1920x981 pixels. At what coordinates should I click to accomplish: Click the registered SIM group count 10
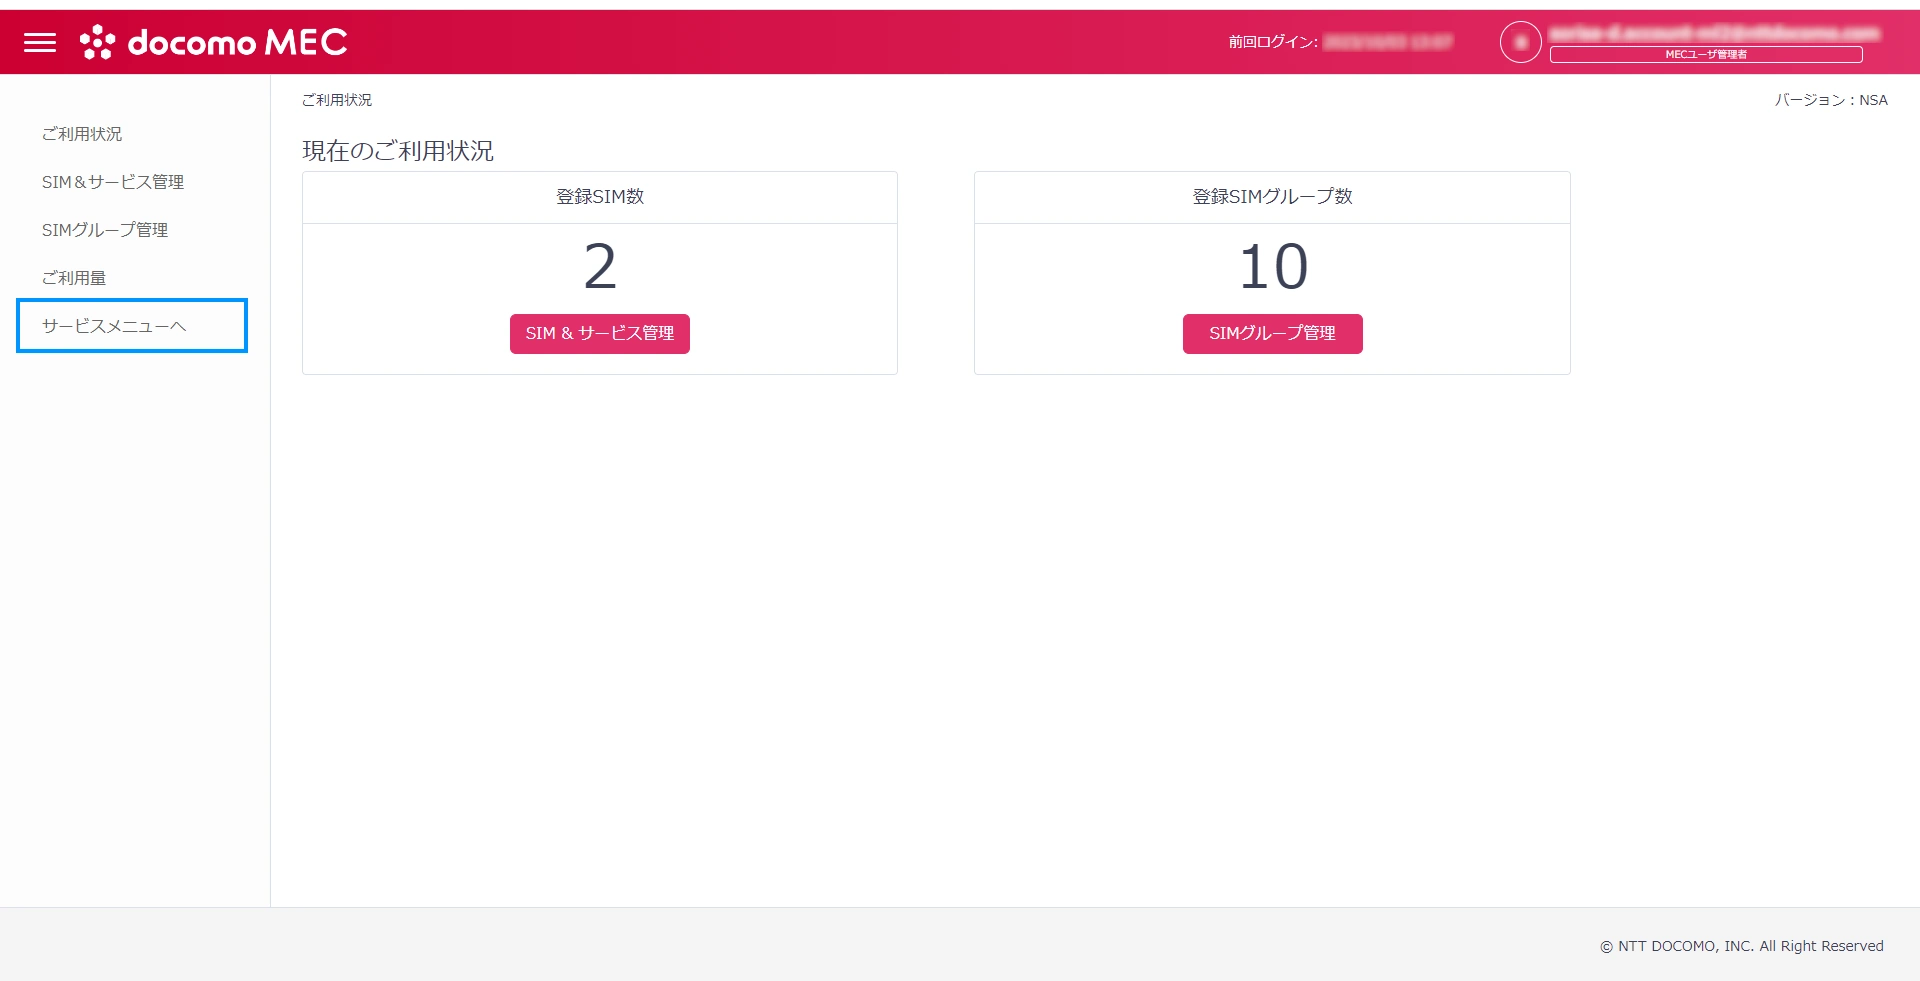click(1272, 267)
